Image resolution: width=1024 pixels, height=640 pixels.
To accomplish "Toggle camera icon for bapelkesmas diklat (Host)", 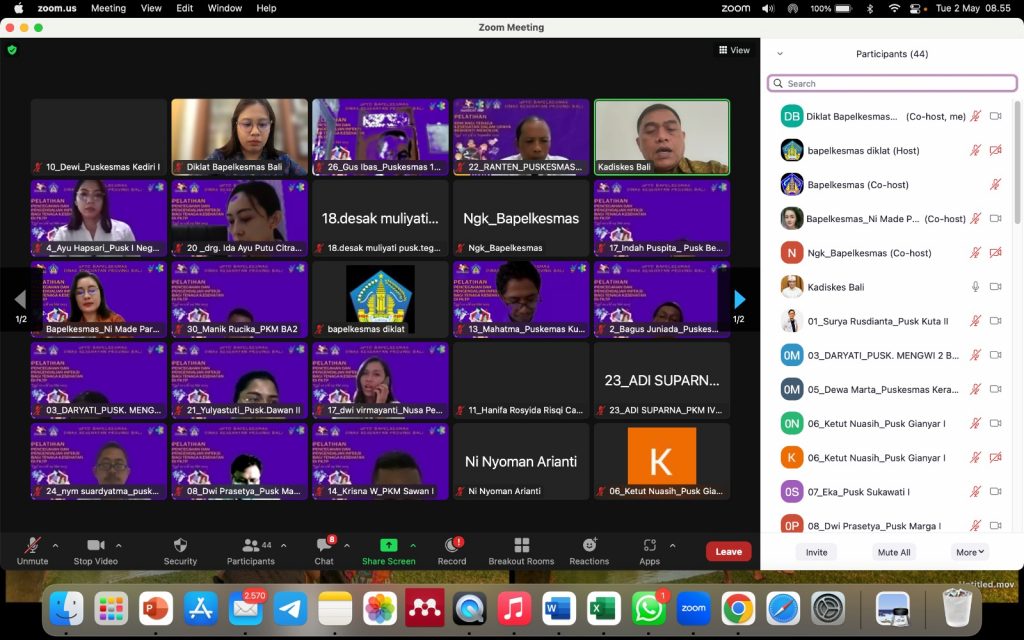I will [x=995, y=150].
